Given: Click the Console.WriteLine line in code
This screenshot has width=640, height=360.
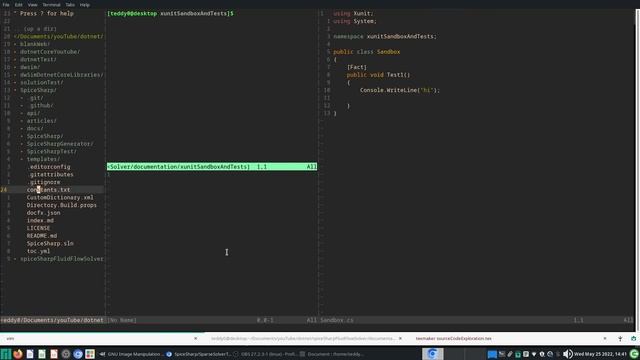Looking at the screenshot, I should (400, 90).
